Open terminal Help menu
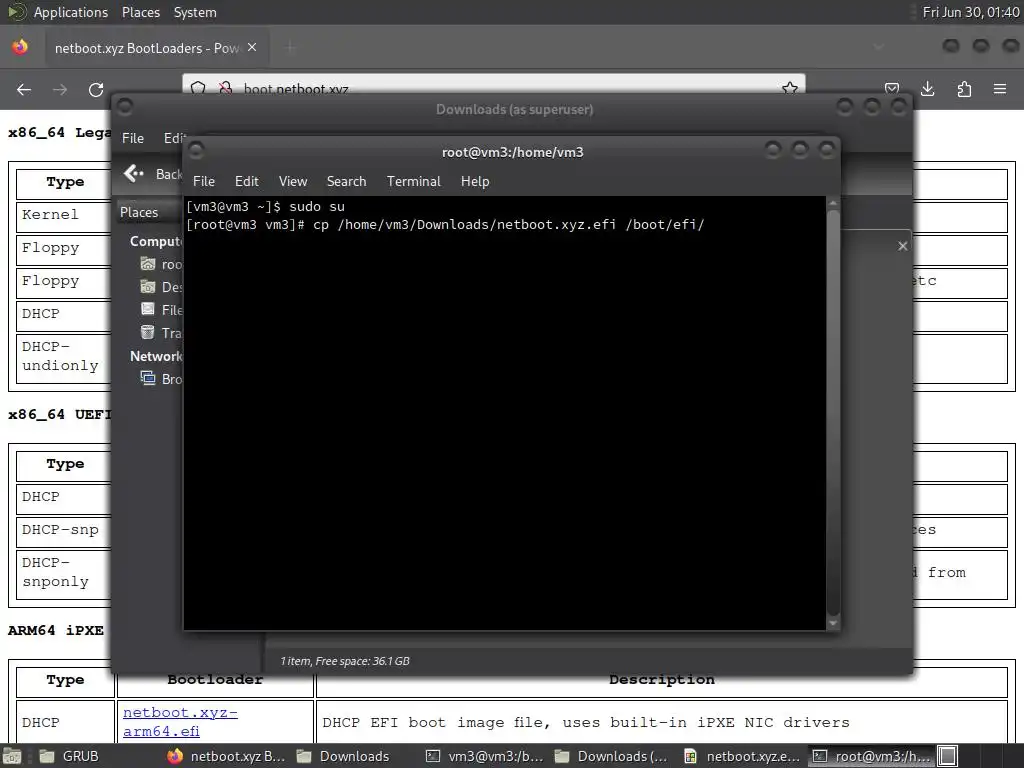The width and height of the screenshot is (1024, 768). (475, 182)
